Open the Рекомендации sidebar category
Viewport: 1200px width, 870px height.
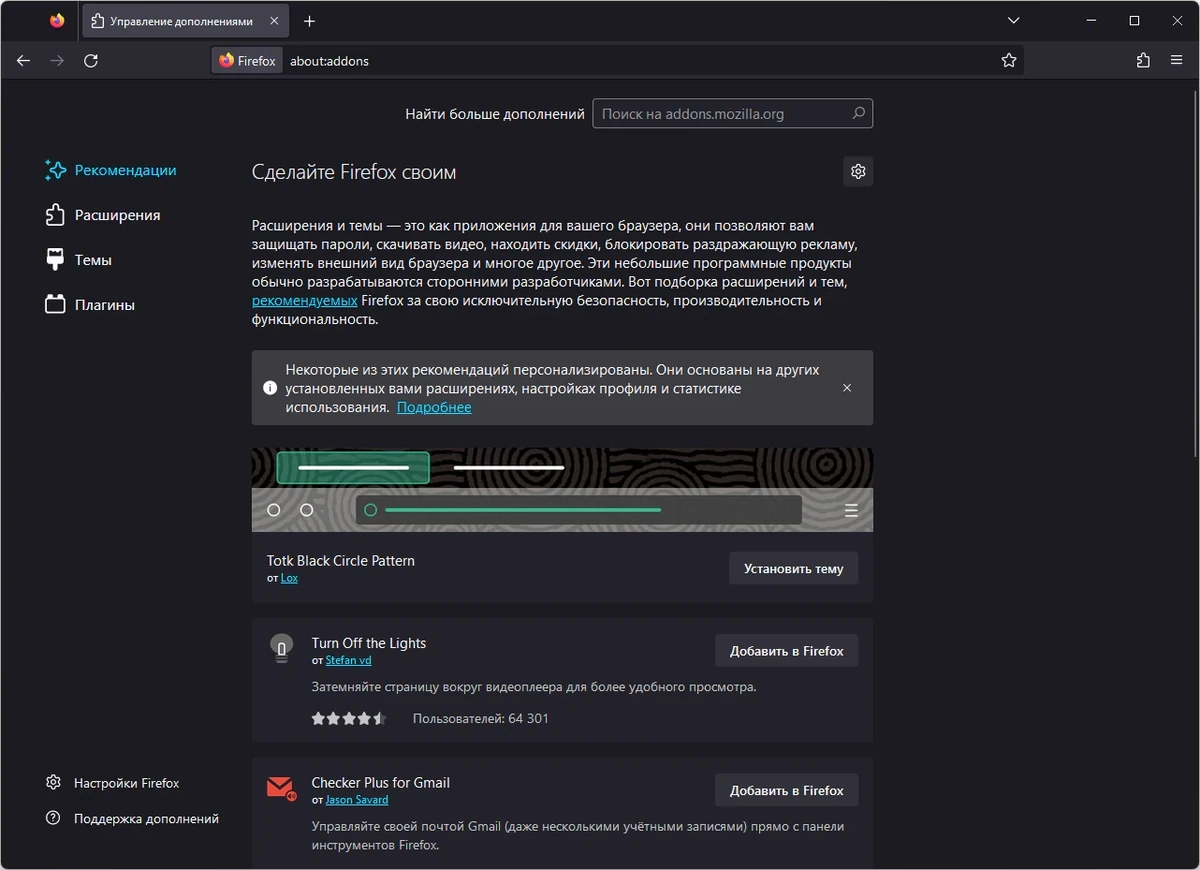click(x=111, y=170)
